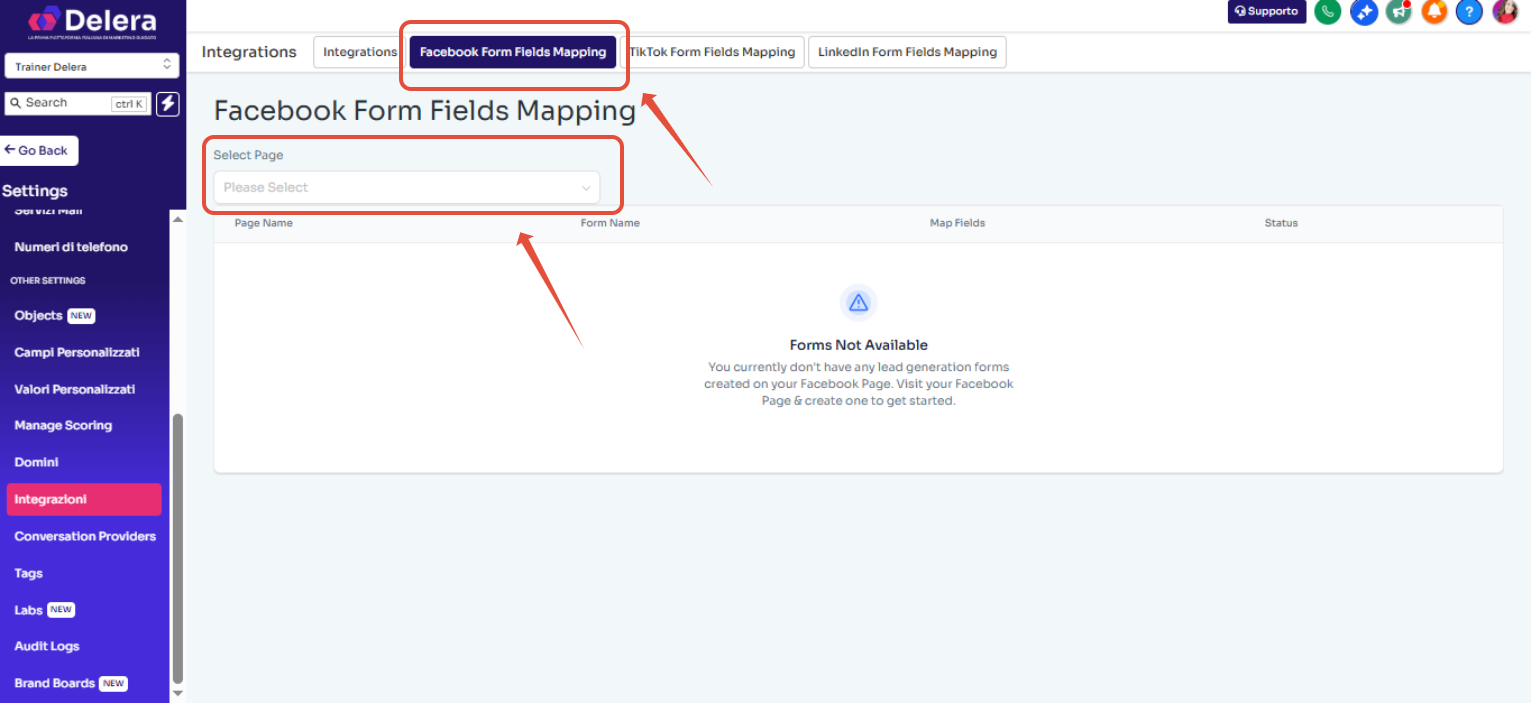
Task: Click the Form Name column header
Action: pos(610,223)
